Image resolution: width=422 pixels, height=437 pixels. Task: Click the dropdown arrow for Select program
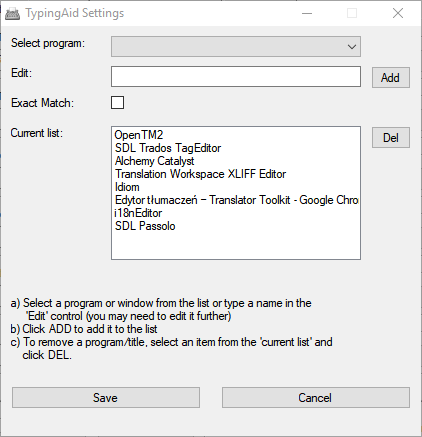(x=352, y=47)
